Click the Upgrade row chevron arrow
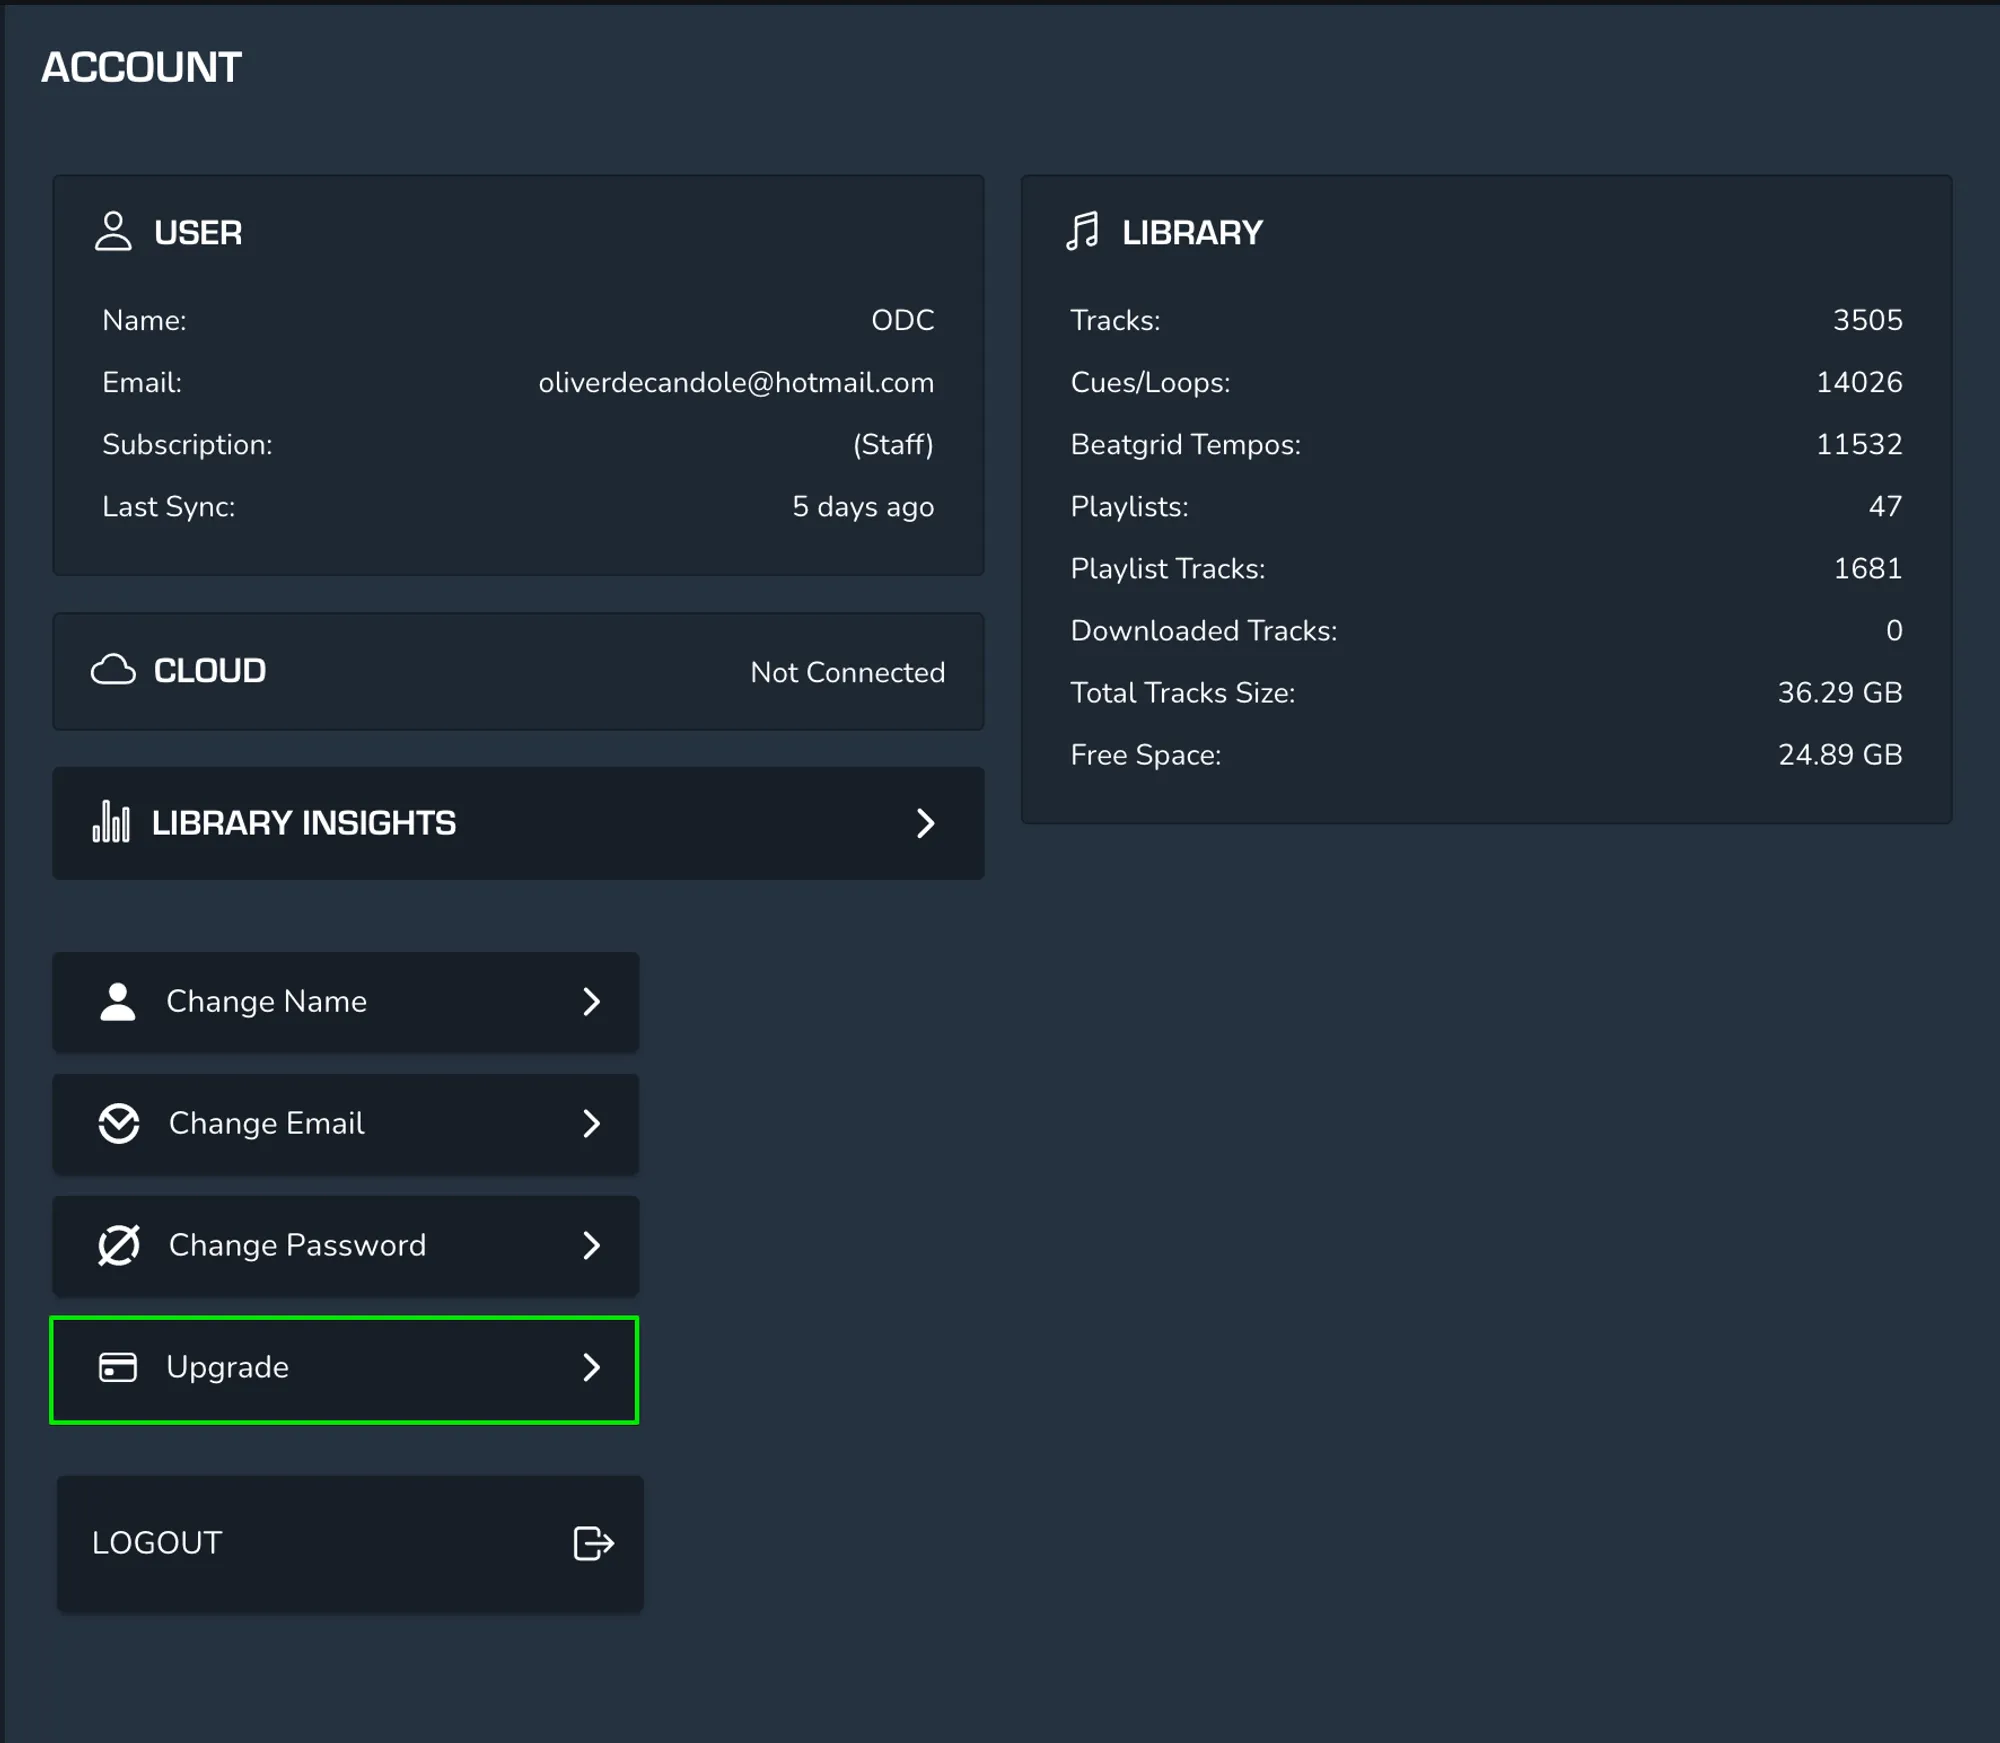 [591, 1367]
